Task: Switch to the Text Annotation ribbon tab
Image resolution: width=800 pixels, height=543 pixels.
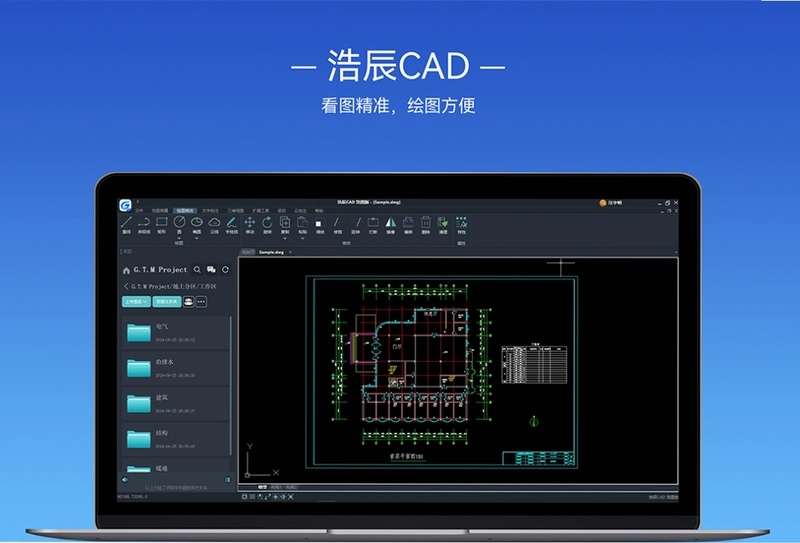Action: 210,211
